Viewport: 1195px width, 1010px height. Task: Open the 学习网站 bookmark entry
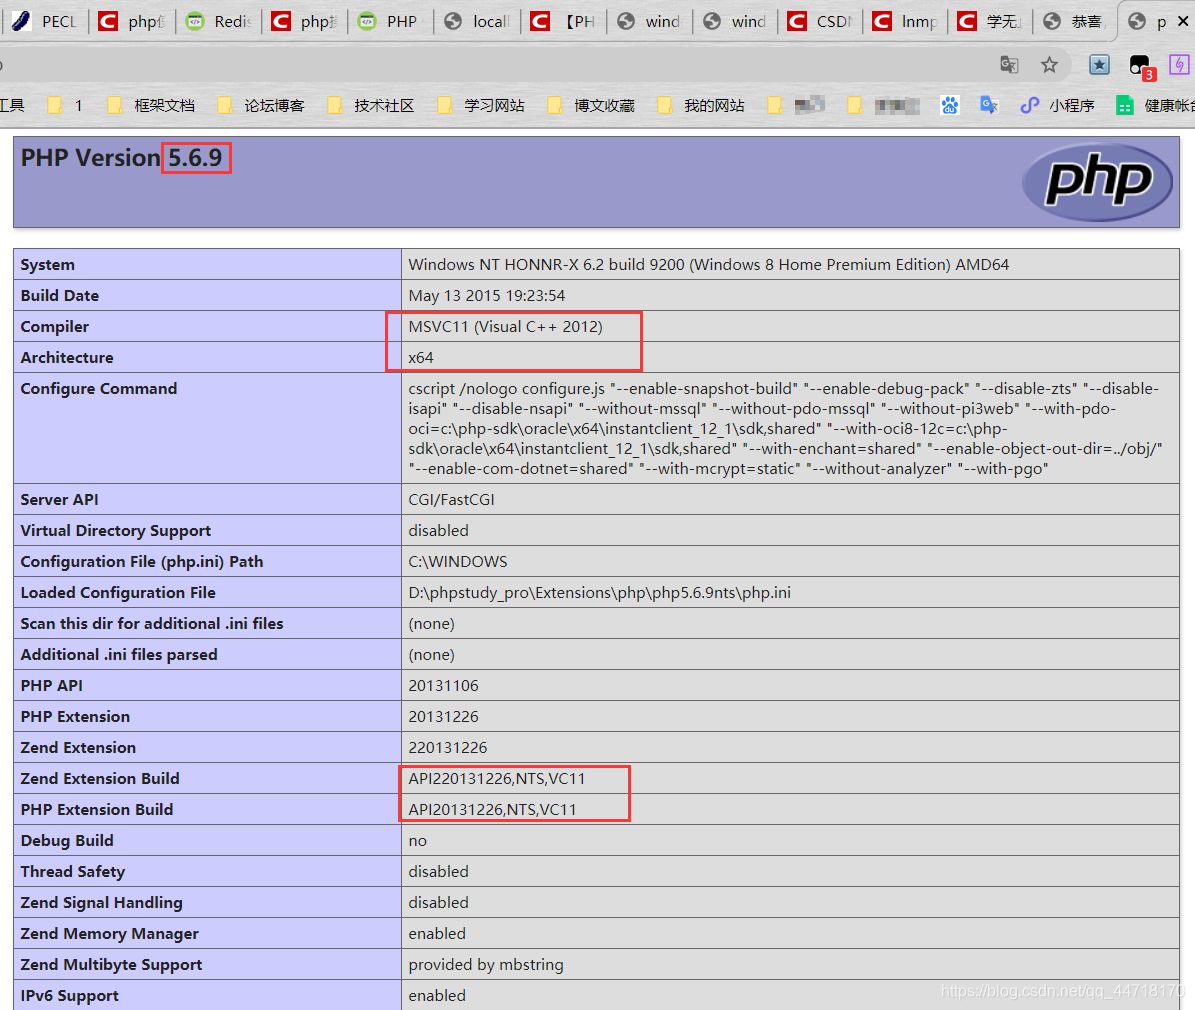(x=490, y=104)
